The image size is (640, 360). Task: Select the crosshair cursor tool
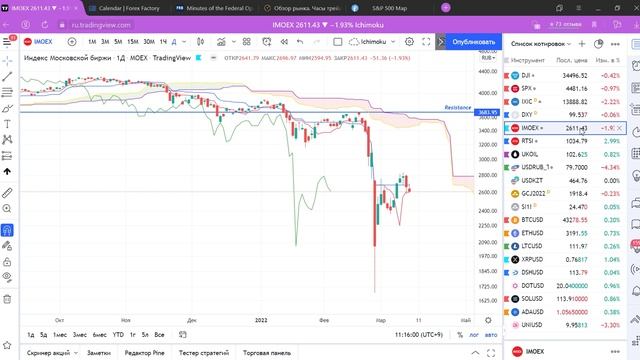(7, 61)
